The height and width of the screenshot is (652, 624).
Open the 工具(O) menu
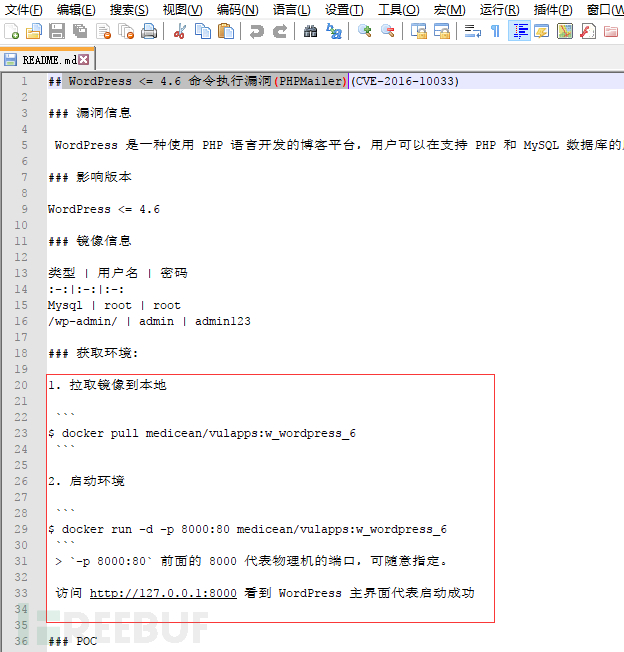pyautogui.click(x=398, y=9)
